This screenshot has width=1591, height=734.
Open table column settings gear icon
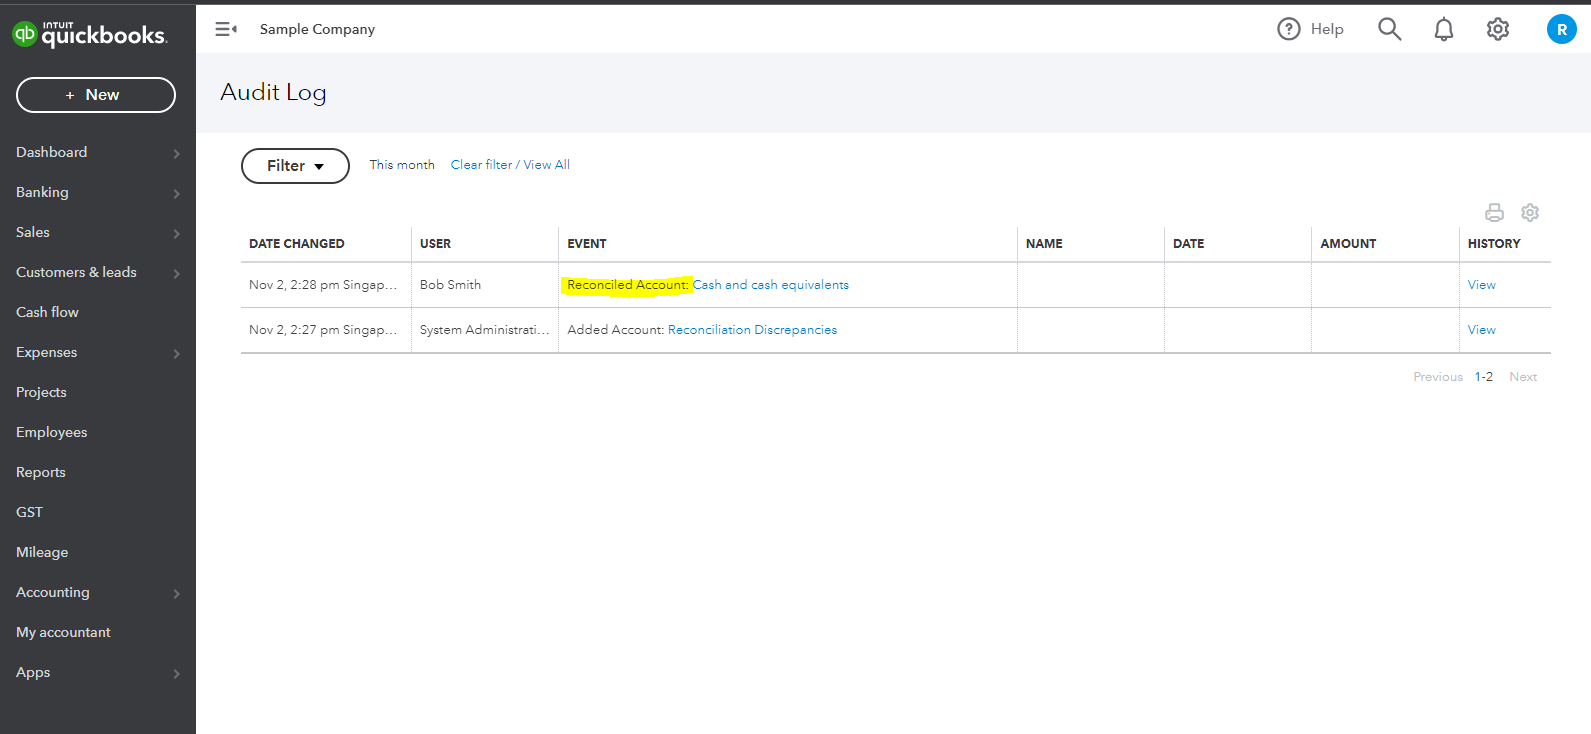coord(1530,212)
